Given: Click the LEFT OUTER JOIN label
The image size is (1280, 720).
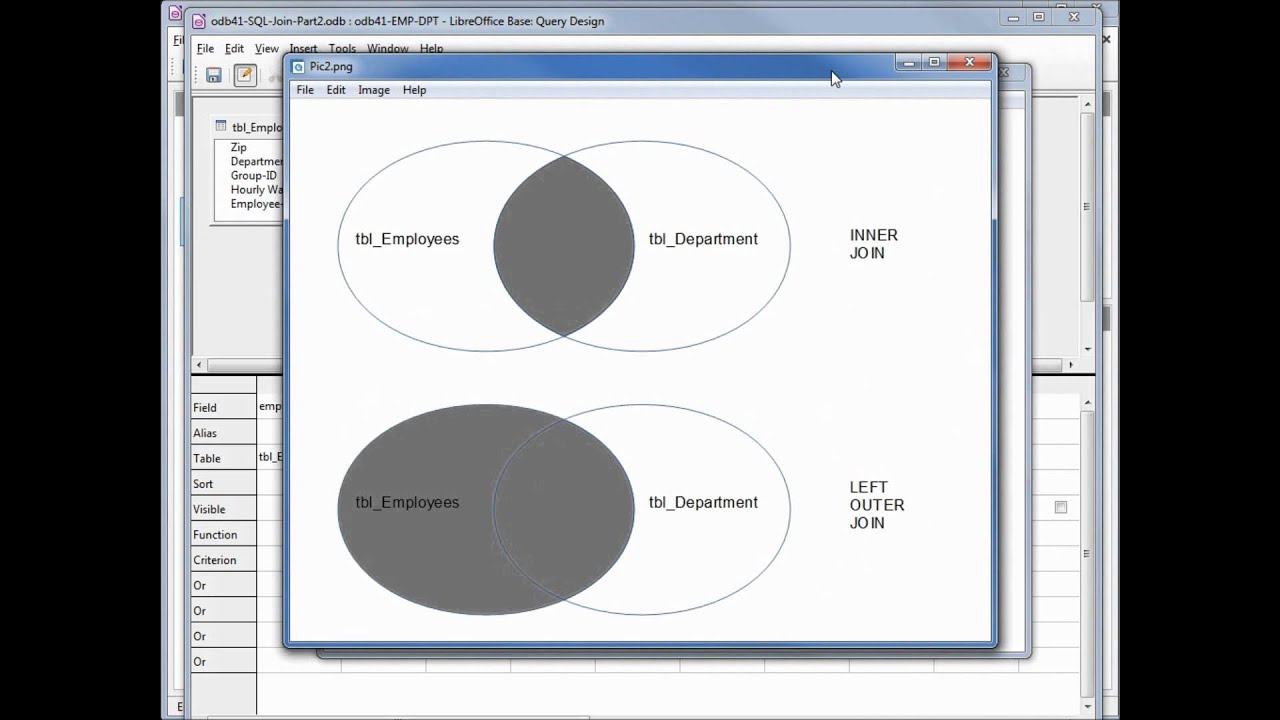Looking at the screenshot, I should click(877, 505).
